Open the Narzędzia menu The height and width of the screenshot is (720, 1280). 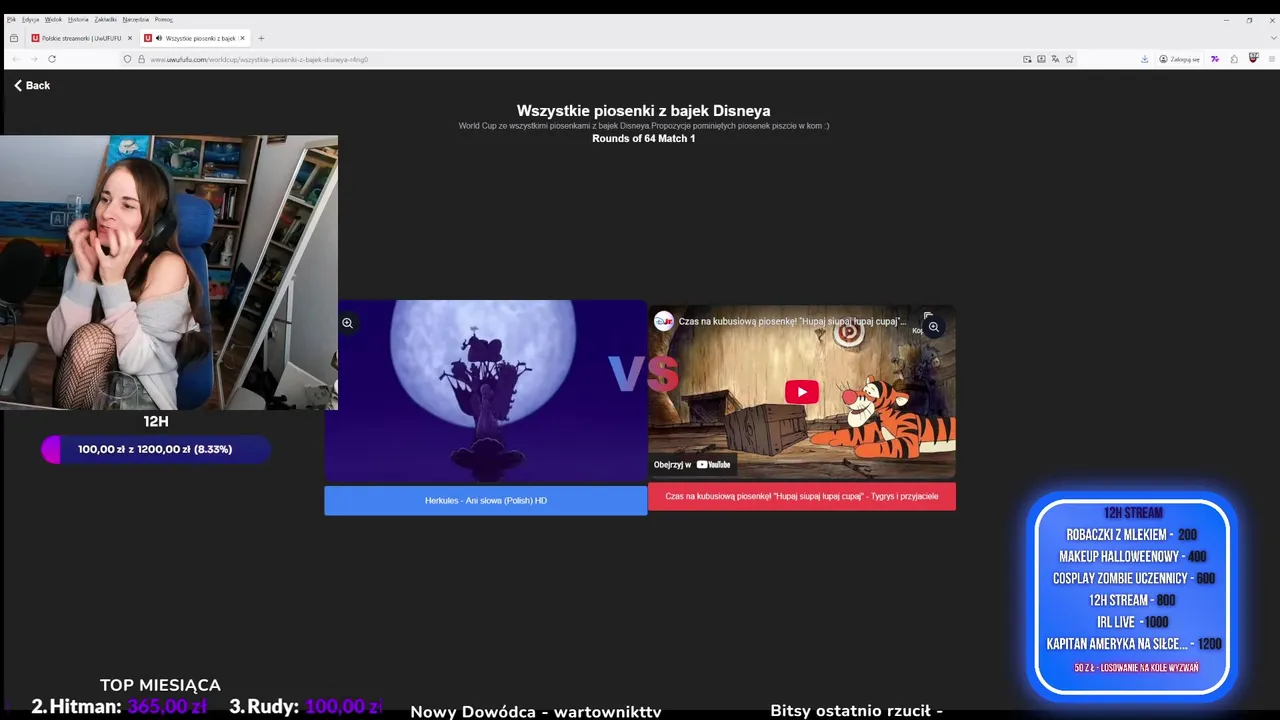(136, 19)
